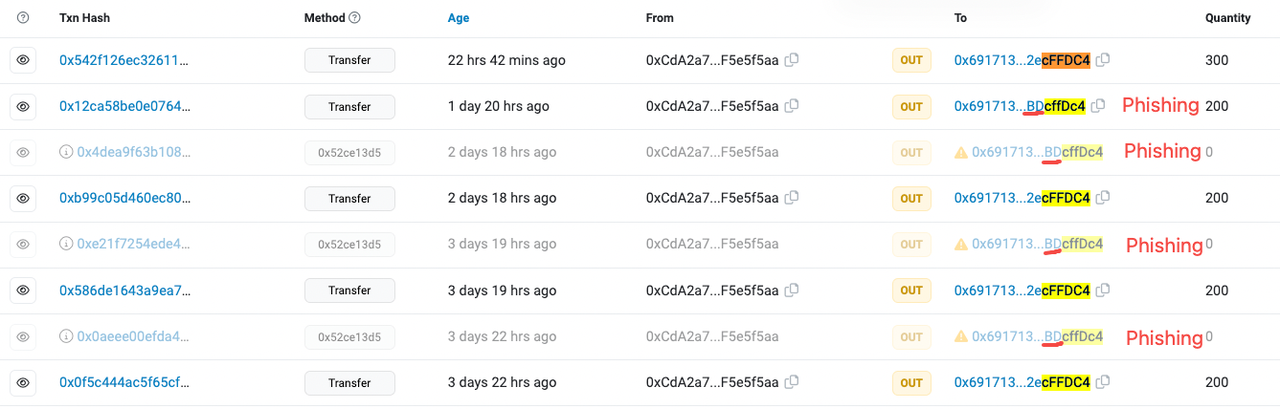
Task: Click info icon beside 0xe21f7254ede4 hash
Action: (66, 244)
